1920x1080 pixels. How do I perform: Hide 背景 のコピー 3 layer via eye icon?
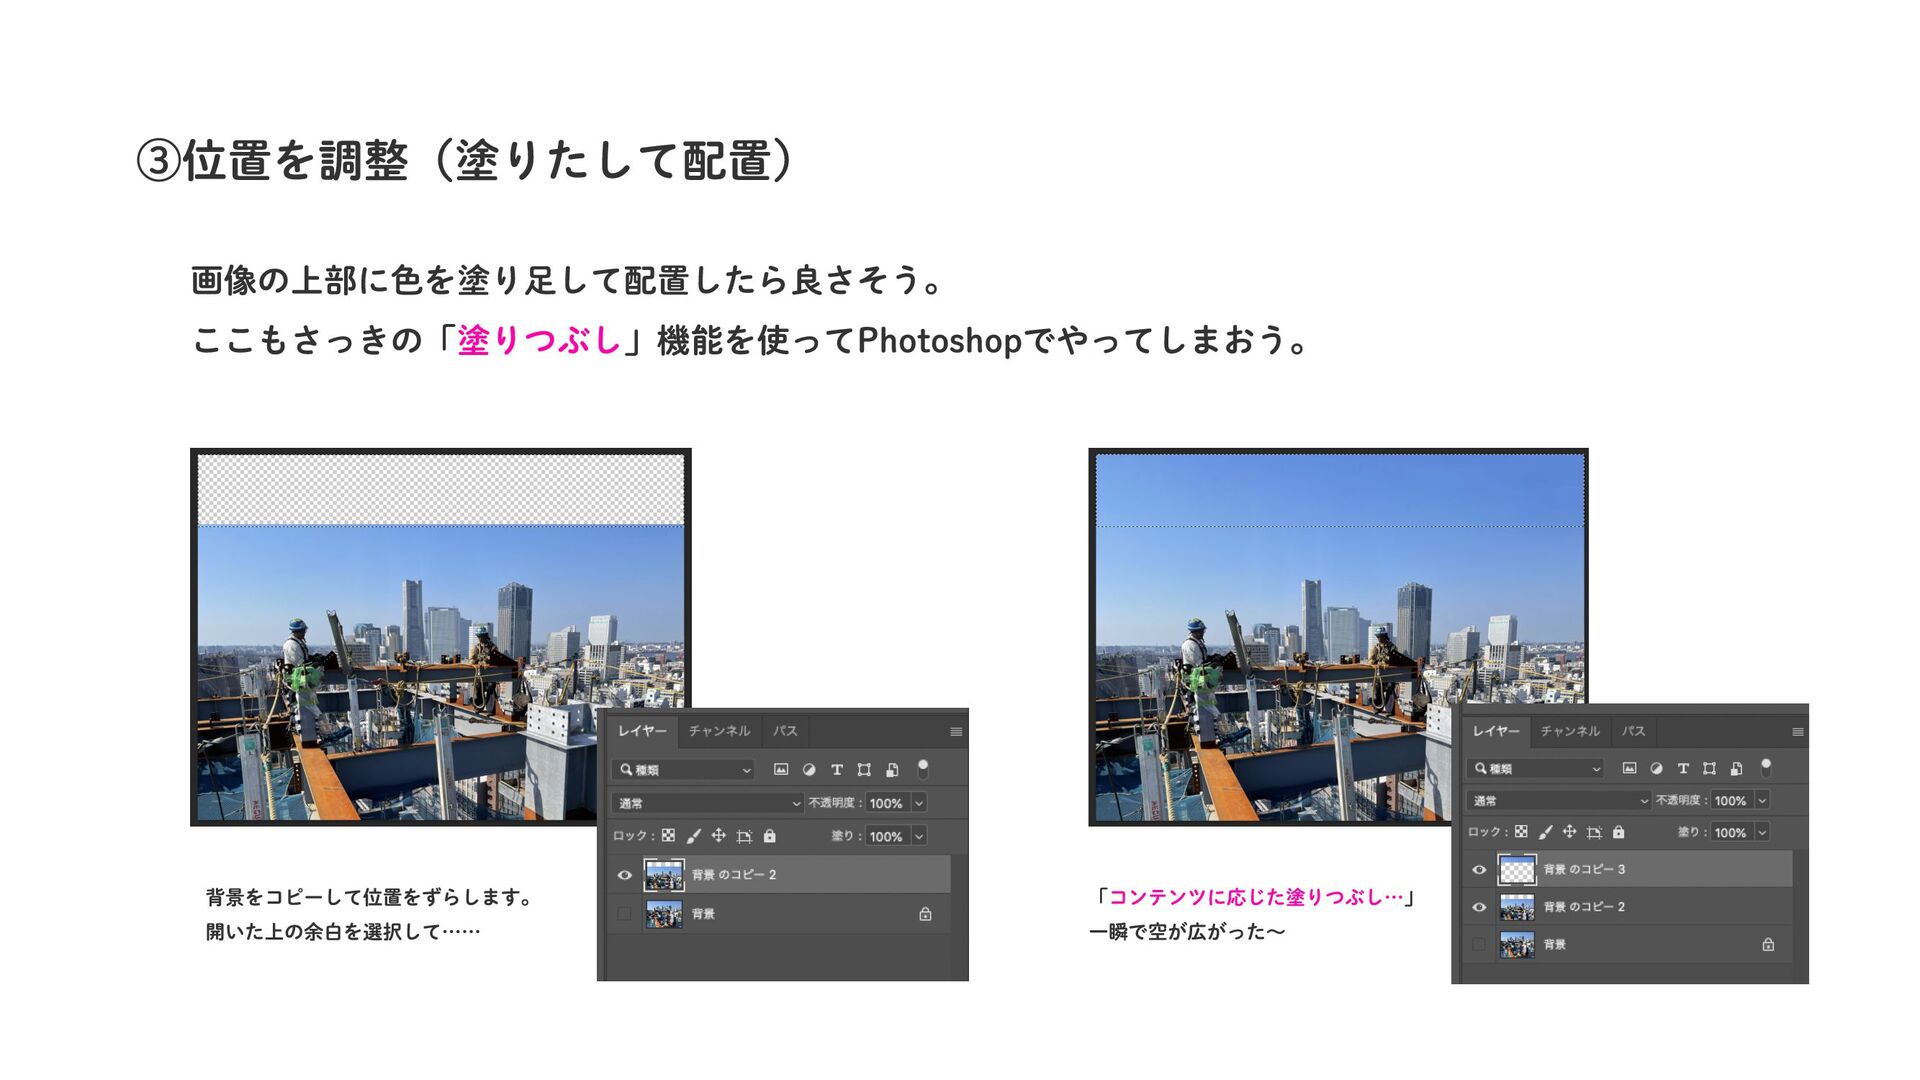(1479, 869)
